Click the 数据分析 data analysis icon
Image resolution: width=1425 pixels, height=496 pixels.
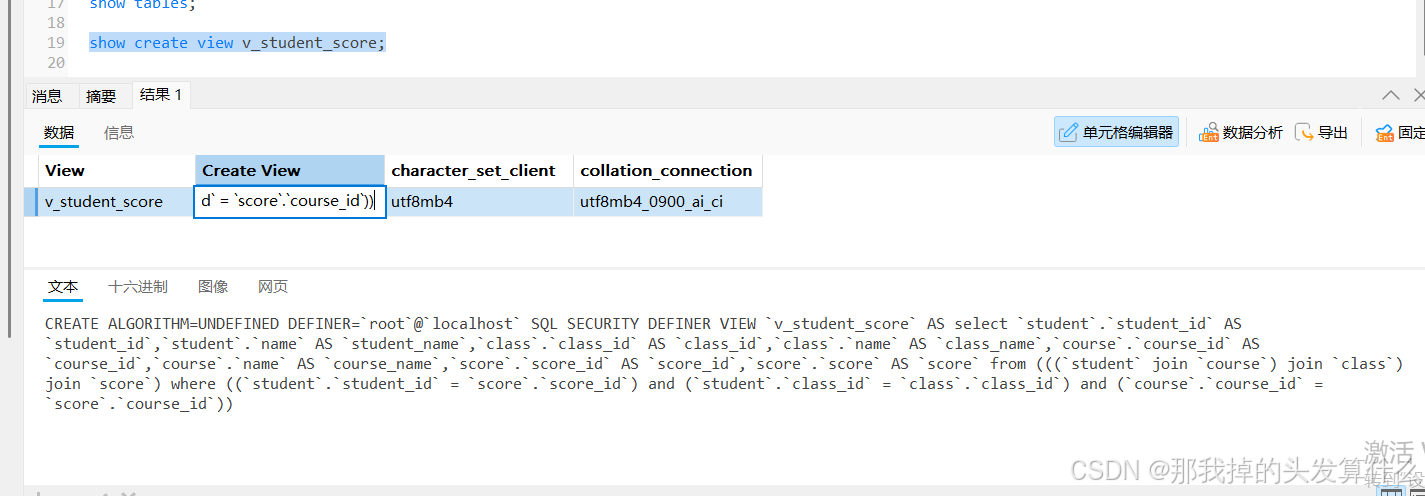(1209, 132)
